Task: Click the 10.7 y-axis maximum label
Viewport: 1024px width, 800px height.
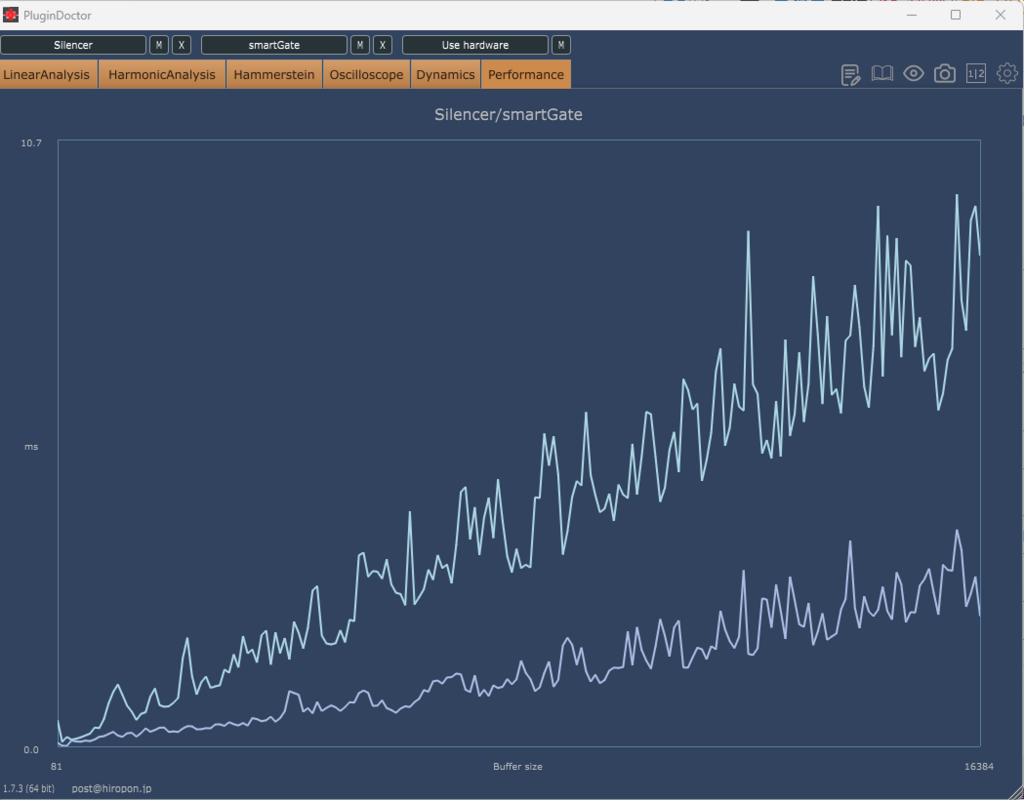Action: (x=31, y=143)
